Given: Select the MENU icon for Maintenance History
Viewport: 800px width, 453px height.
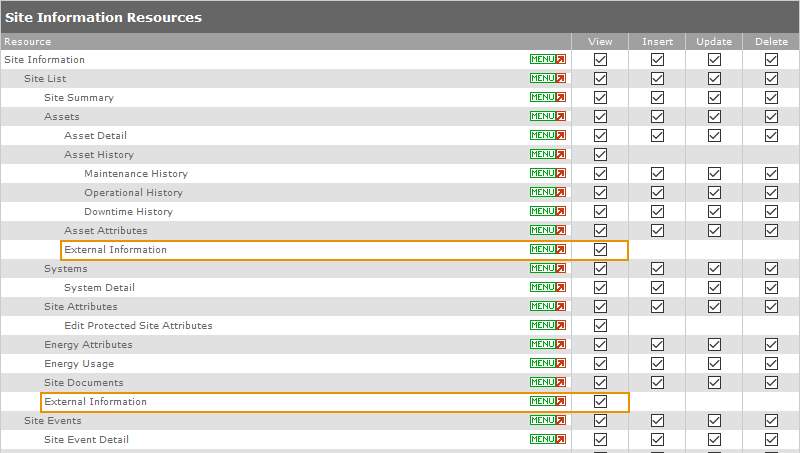Looking at the screenshot, I should 547,174.
